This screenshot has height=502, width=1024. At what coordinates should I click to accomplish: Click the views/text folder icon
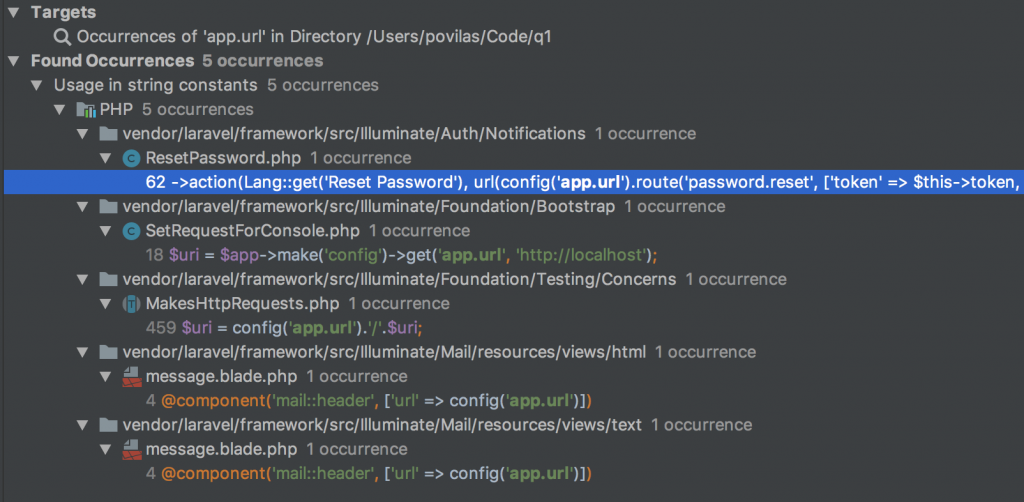click(x=108, y=426)
